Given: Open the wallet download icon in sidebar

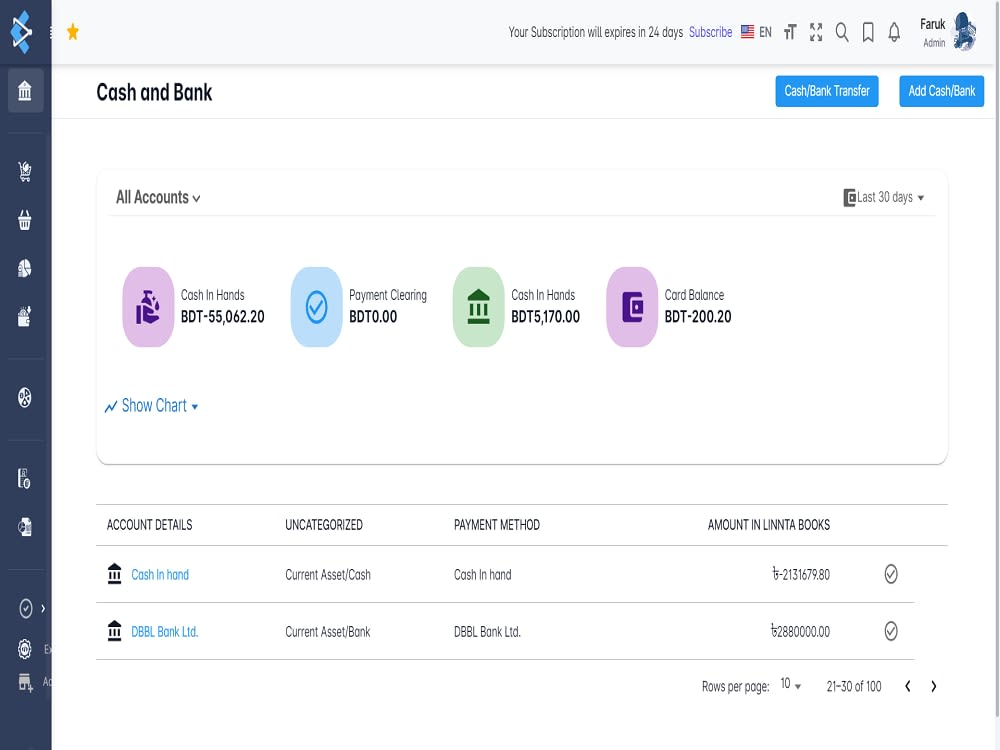Looking at the screenshot, I should point(25,316).
